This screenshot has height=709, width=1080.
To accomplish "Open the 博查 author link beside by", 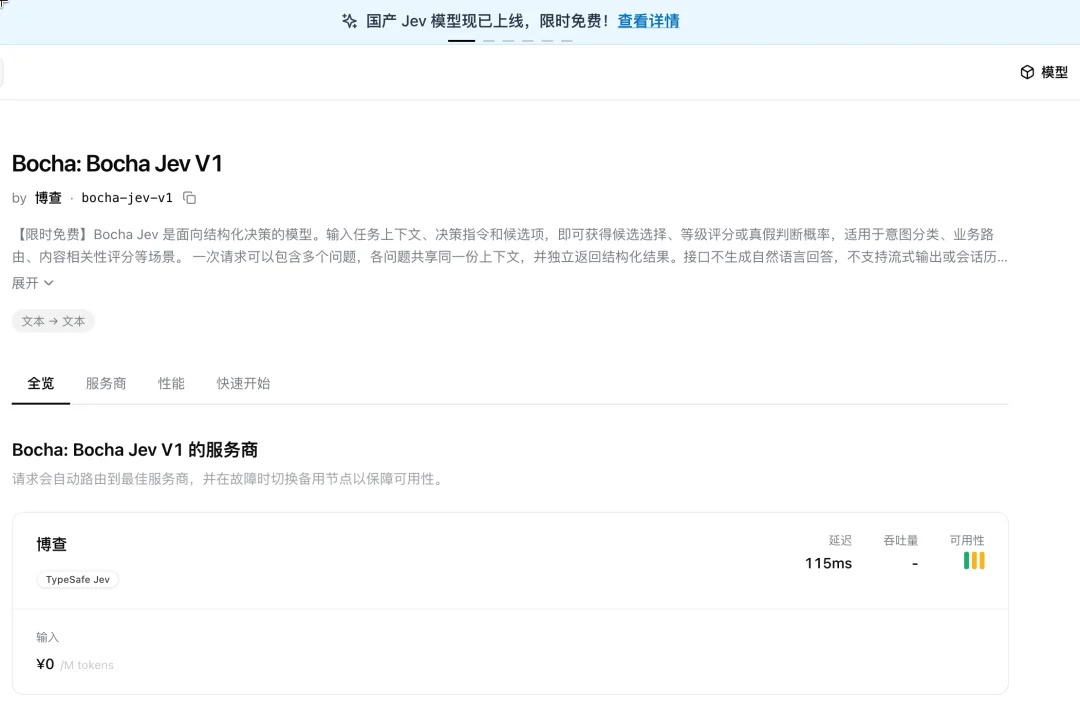I will click(x=48, y=198).
